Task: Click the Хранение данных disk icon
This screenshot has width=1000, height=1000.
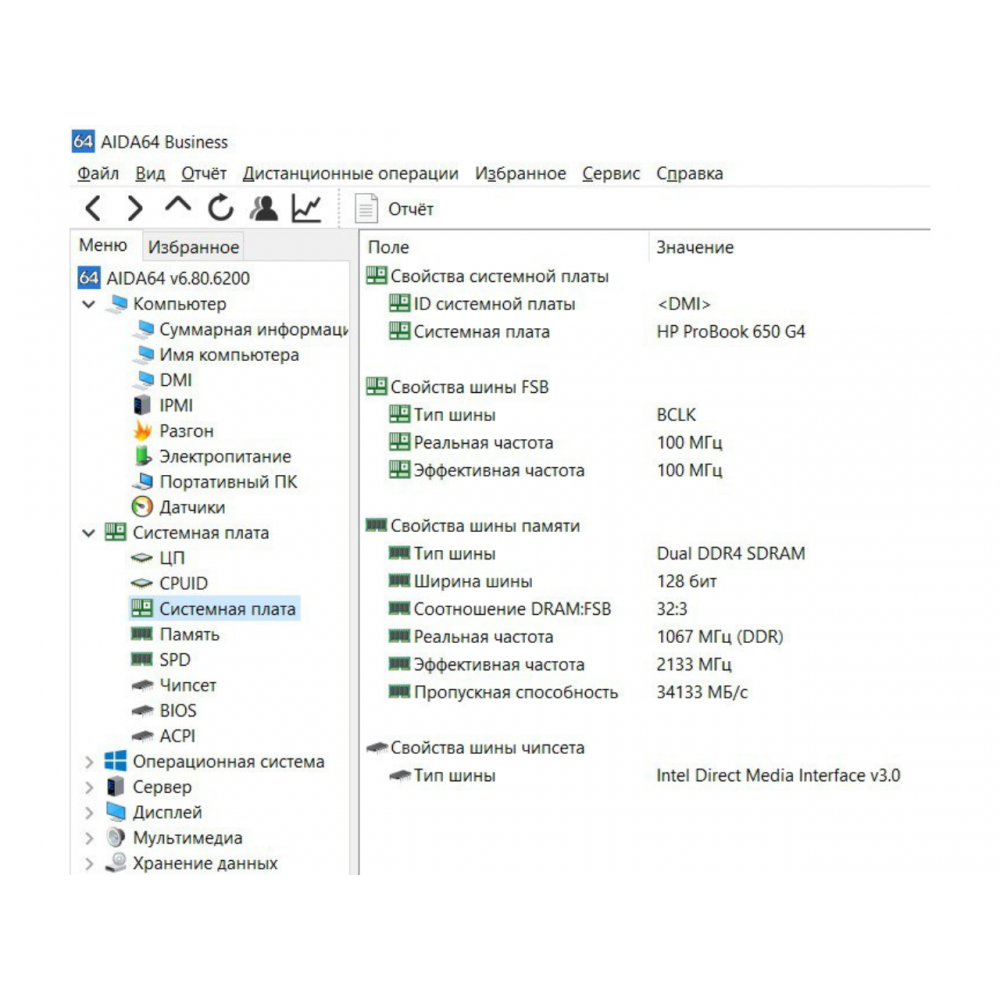Action: click(x=115, y=863)
